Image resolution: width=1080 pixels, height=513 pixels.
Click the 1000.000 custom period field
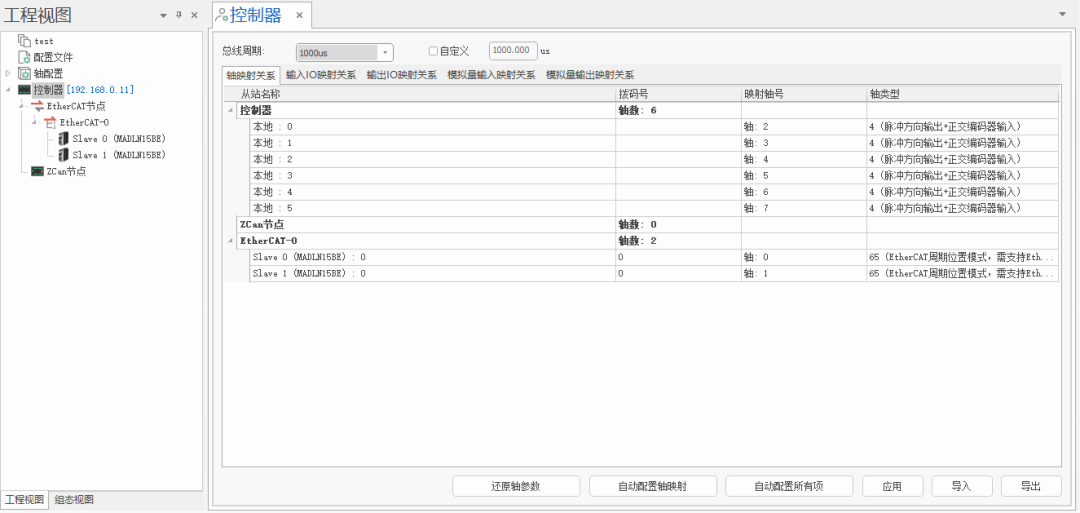click(513, 51)
